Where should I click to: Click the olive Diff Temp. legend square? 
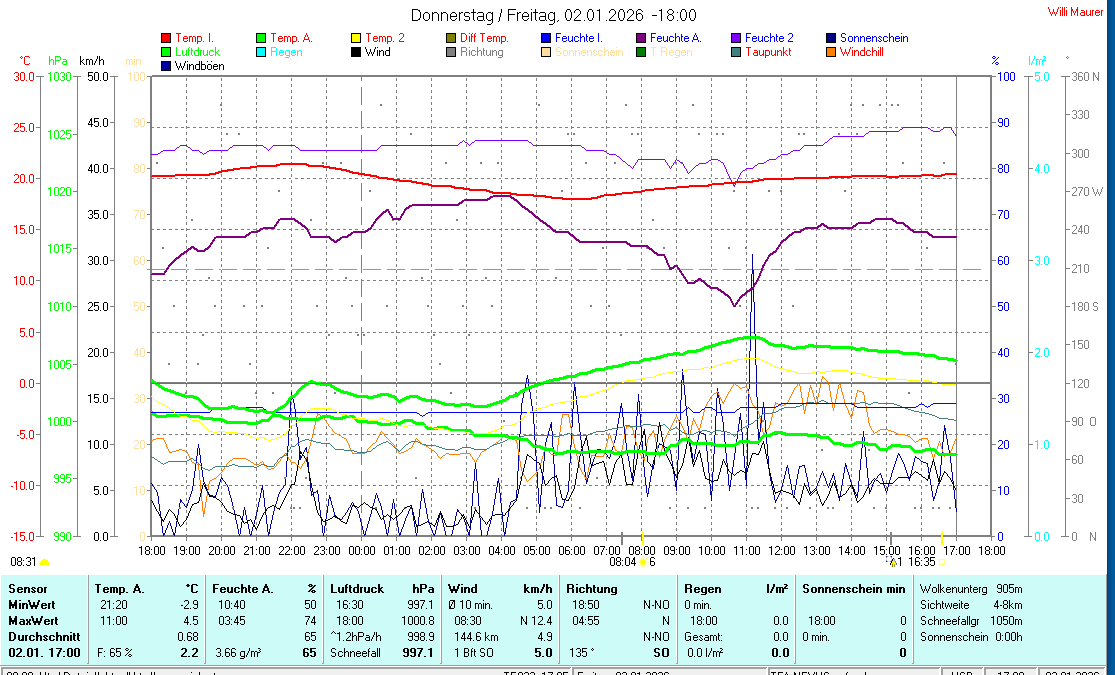[x=451, y=38]
